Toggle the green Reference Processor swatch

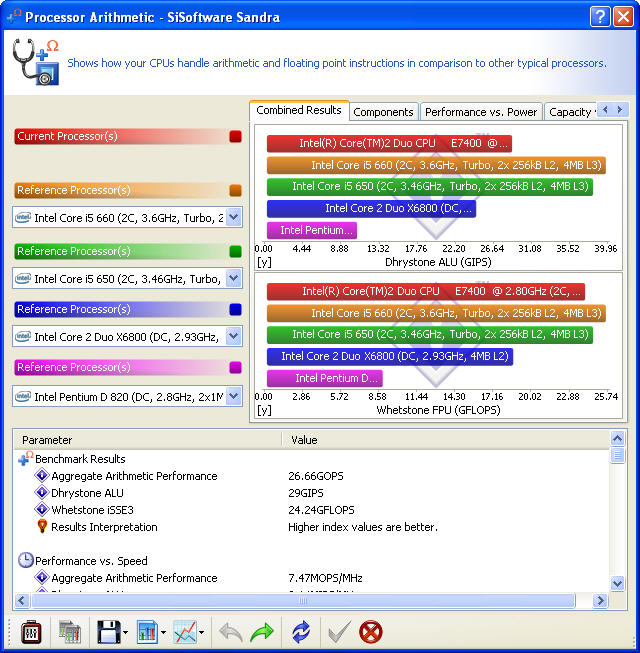point(235,251)
